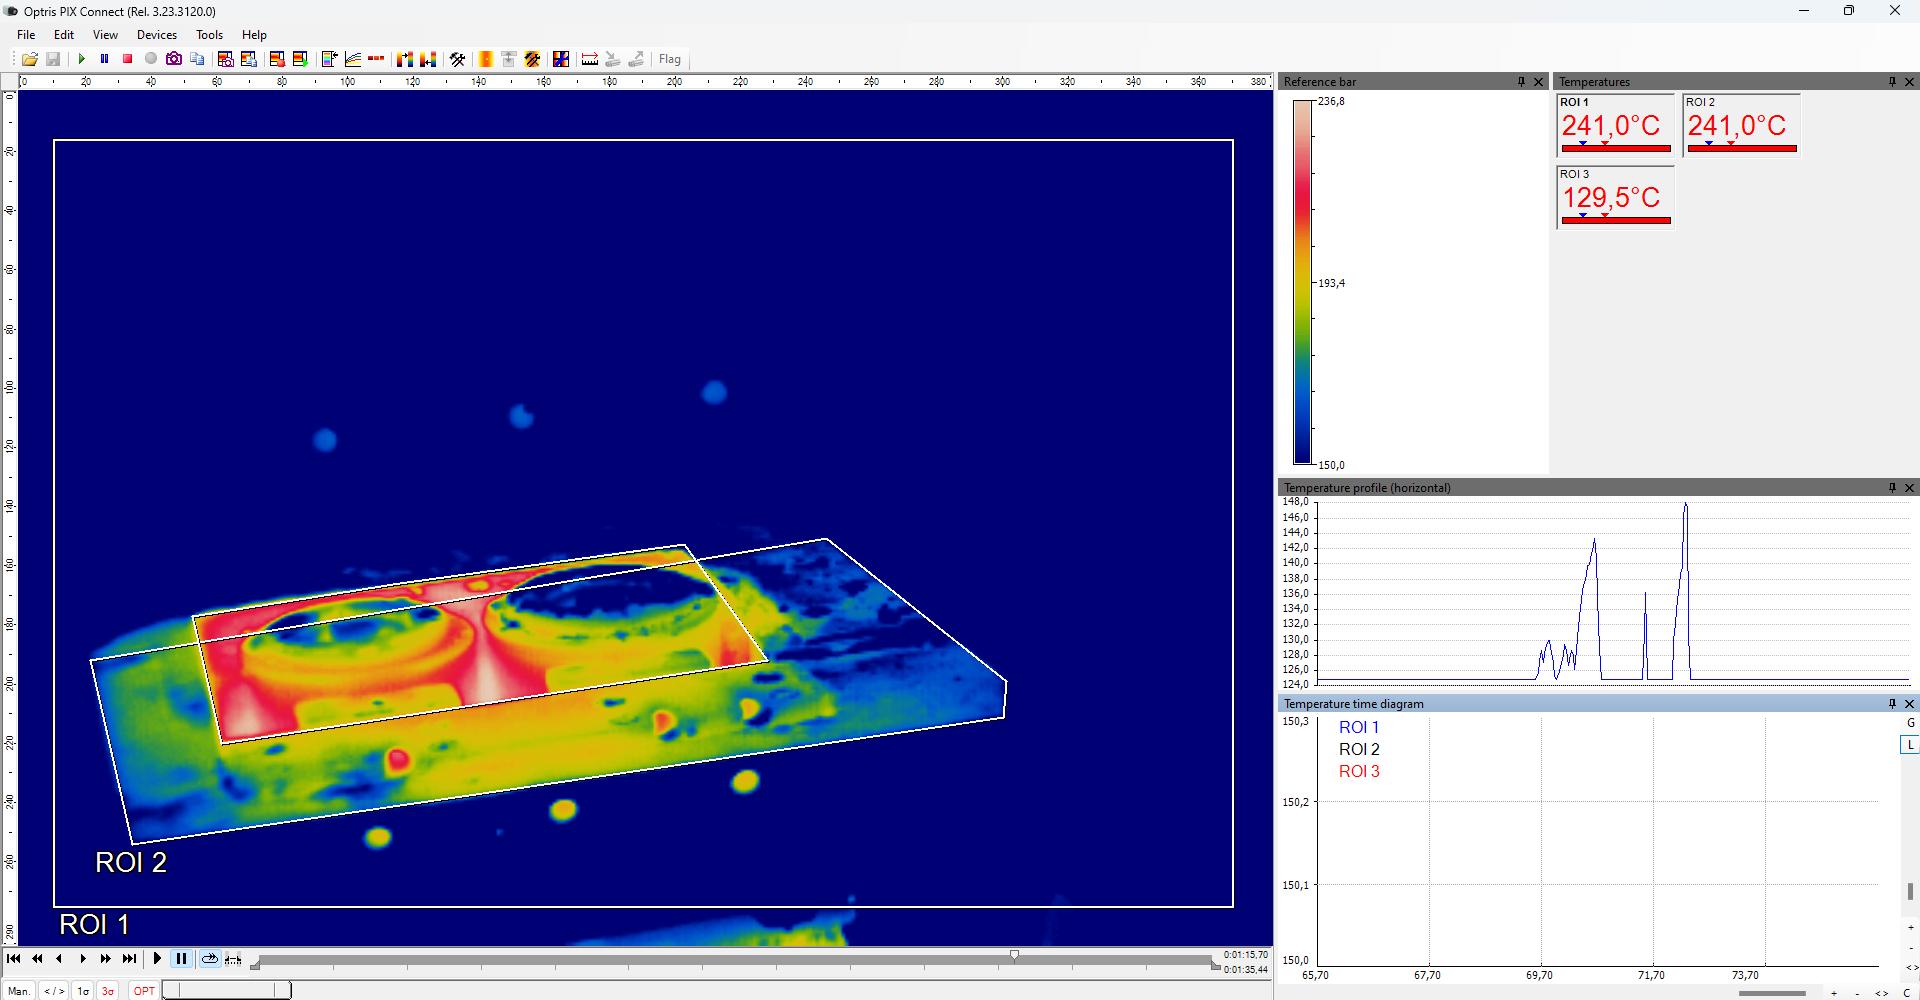1920x1000 pixels.
Task: Jump to the first frame of recording
Action: coord(14,958)
